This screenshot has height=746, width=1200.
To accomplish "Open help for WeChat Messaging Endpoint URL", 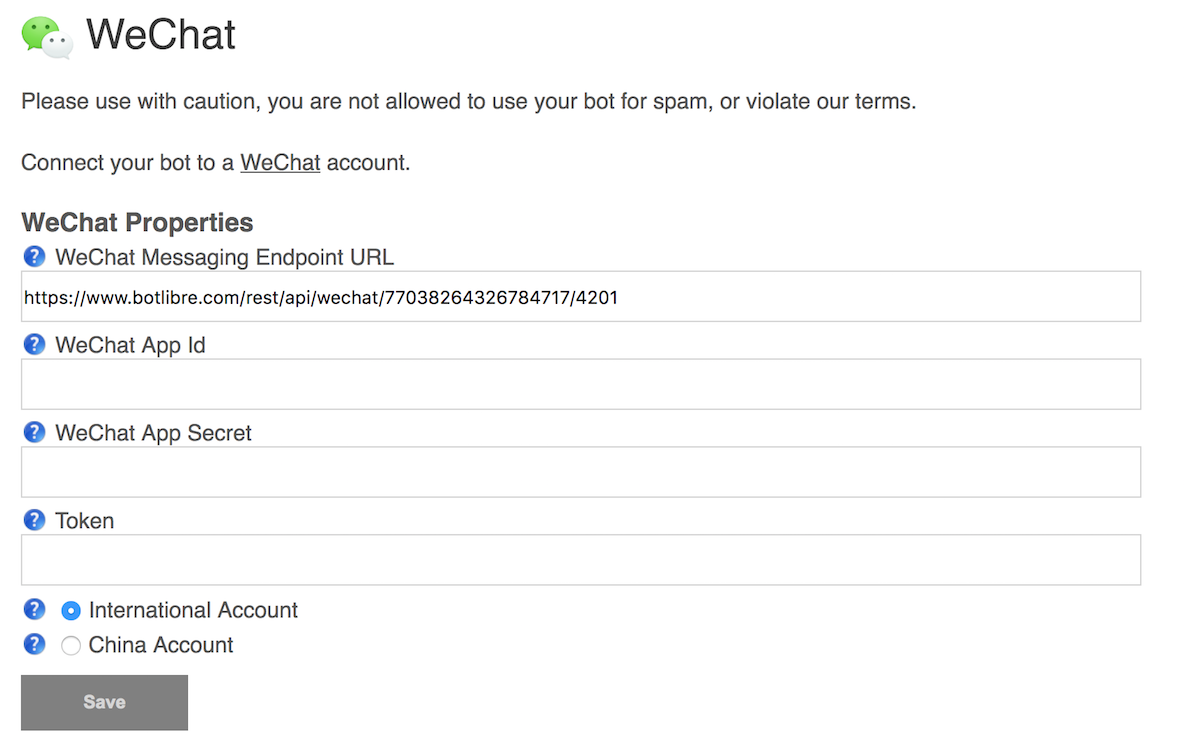I will click(34, 257).
